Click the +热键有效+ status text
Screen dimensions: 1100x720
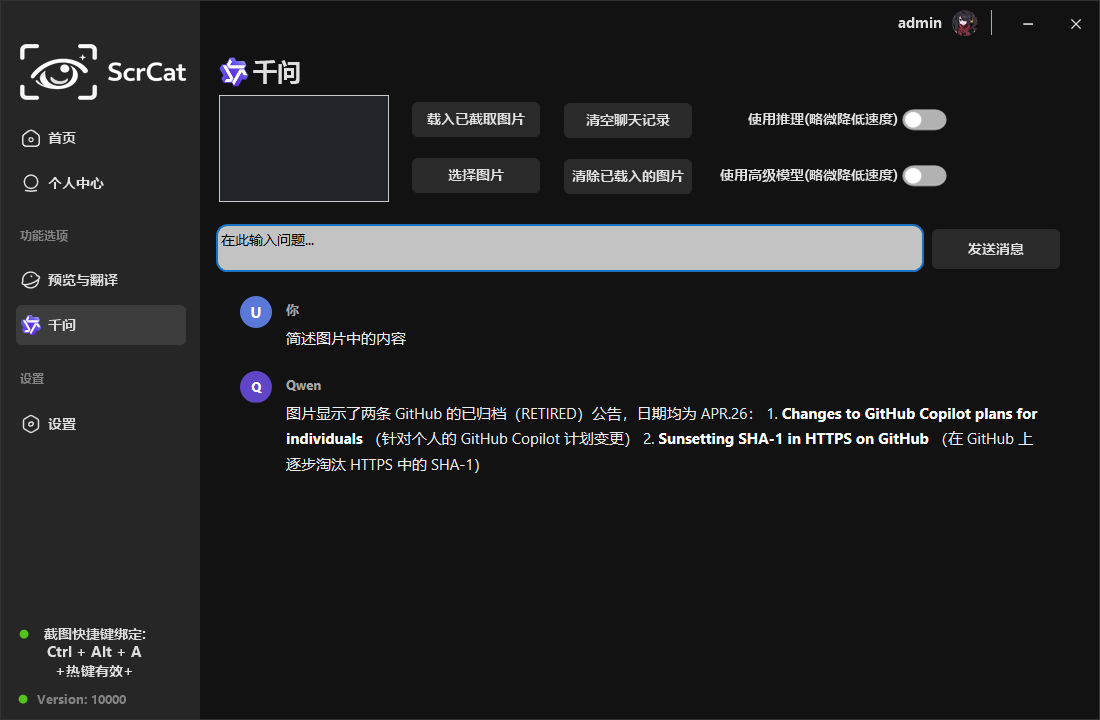pyautogui.click(x=94, y=671)
